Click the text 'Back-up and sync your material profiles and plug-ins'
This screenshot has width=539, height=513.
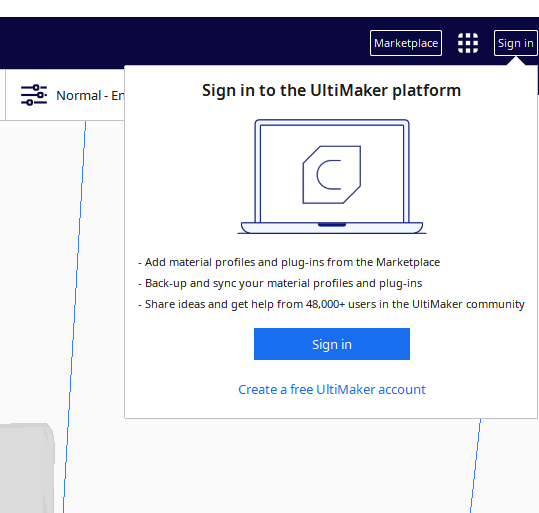pyautogui.click(x=283, y=283)
